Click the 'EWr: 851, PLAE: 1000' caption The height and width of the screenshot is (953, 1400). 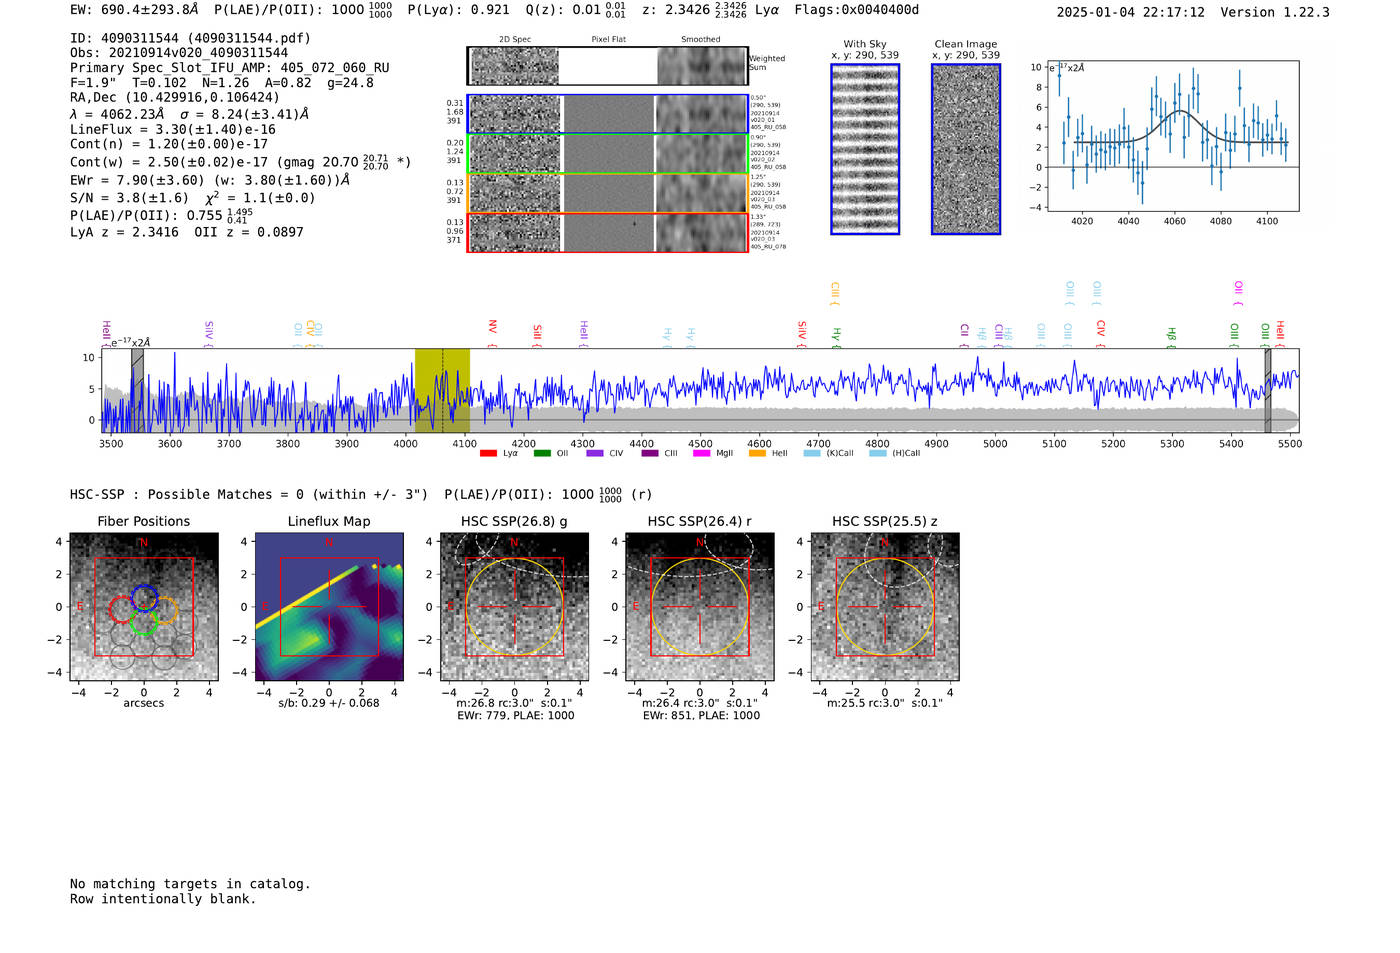(701, 716)
